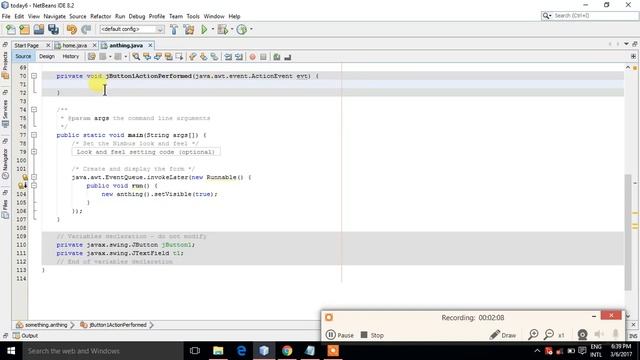
Task: Comment the current line via toolbar icon
Action: (x=277, y=57)
